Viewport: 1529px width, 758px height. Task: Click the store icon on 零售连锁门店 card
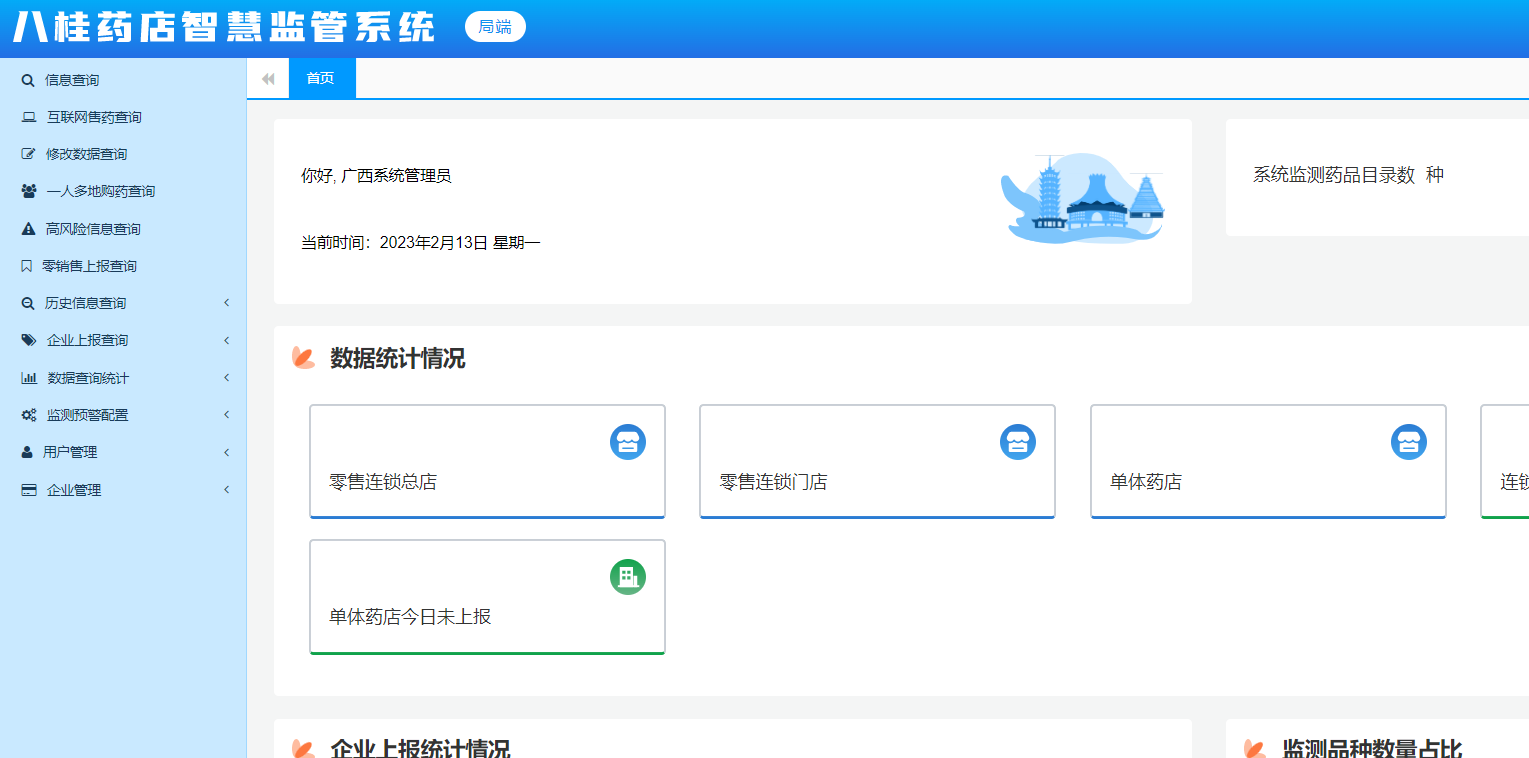coord(1018,442)
